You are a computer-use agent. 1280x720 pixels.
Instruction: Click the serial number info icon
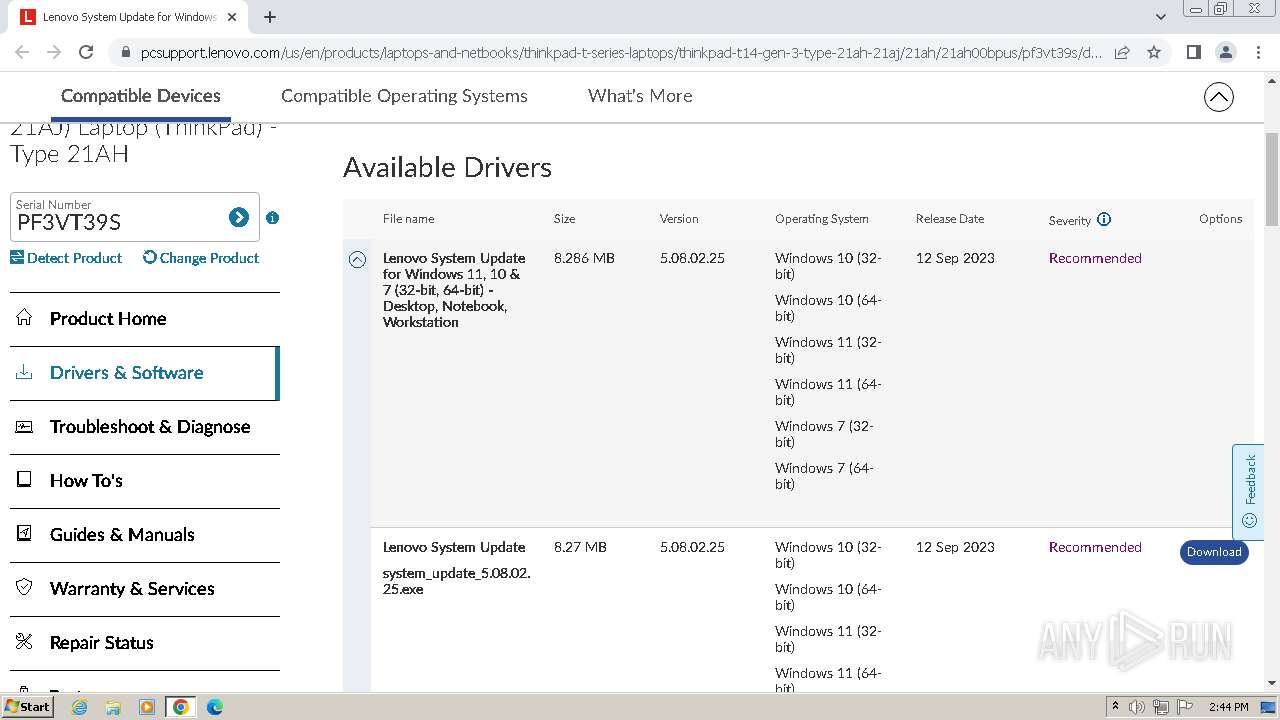click(272, 217)
